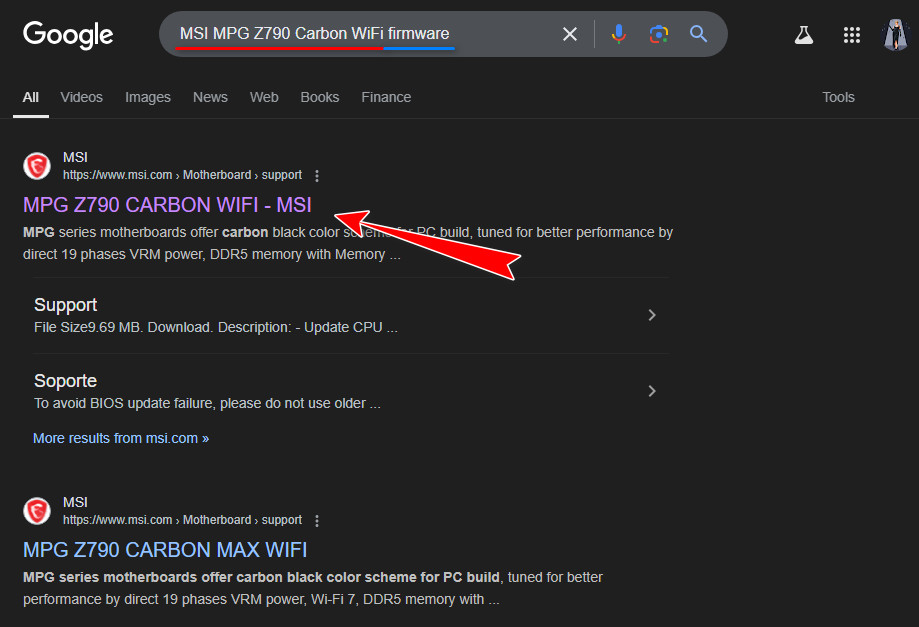919x627 pixels.
Task: Open the Soporte sitelink
Action: tap(65, 381)
